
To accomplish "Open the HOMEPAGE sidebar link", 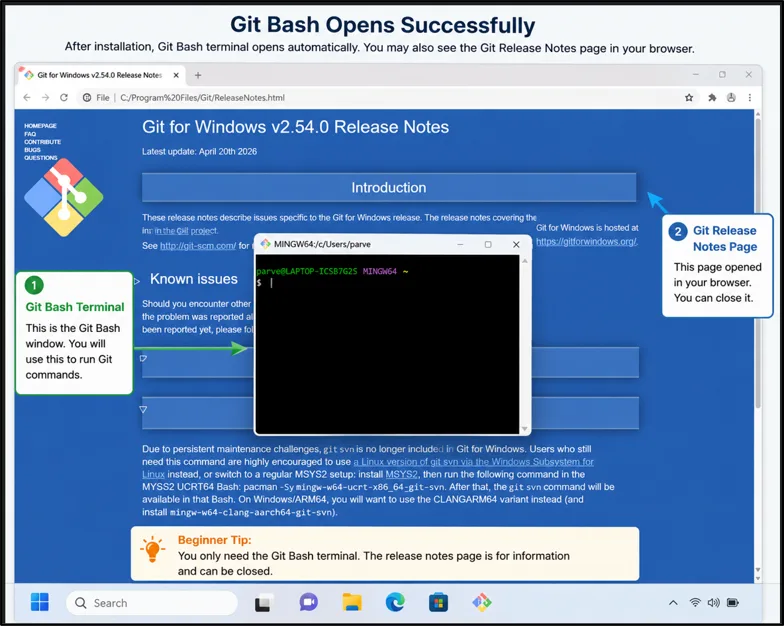I will [40, 126].
